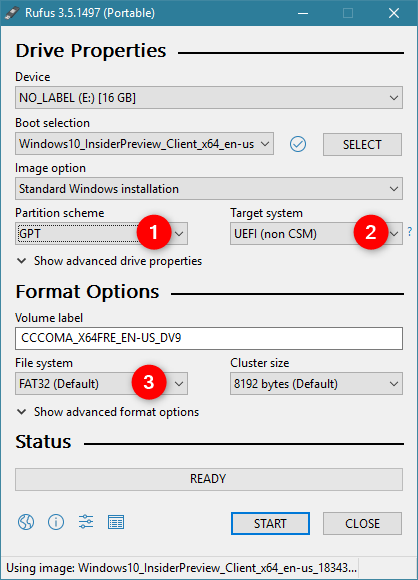
Task: Click the CLOSE button
Action: tap(362, 523)
